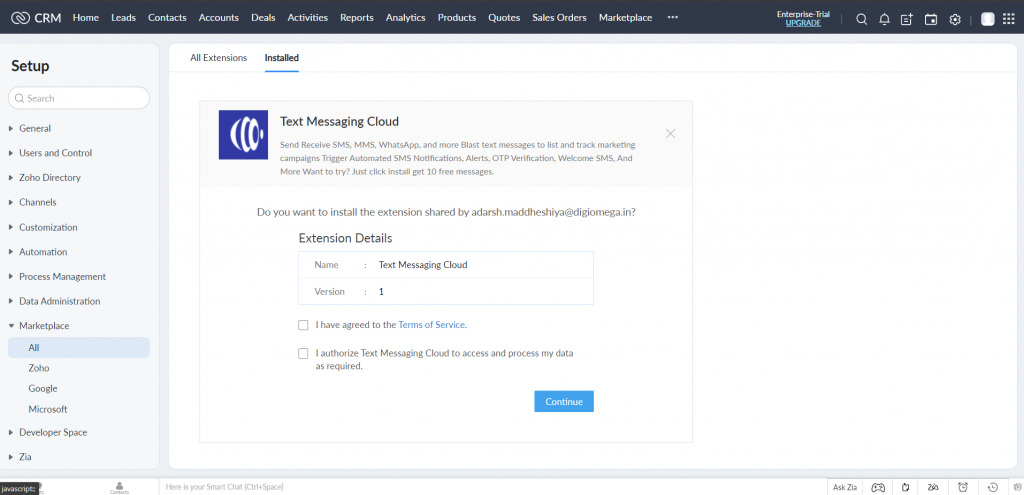The image size is (1024, 495).
Task: Click the UPGRADE link
Action: click(x=803, y=23)
